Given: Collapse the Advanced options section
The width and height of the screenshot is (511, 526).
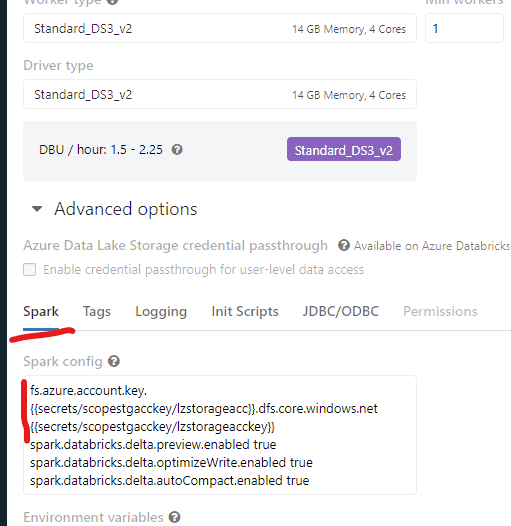Looking at the screenshot, I should [x=37, y=209].
